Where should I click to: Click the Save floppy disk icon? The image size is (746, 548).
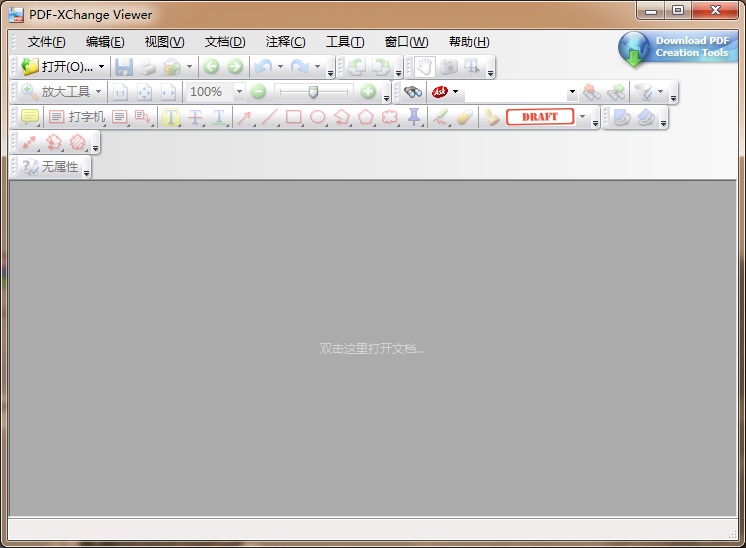(x=124, y=67)
